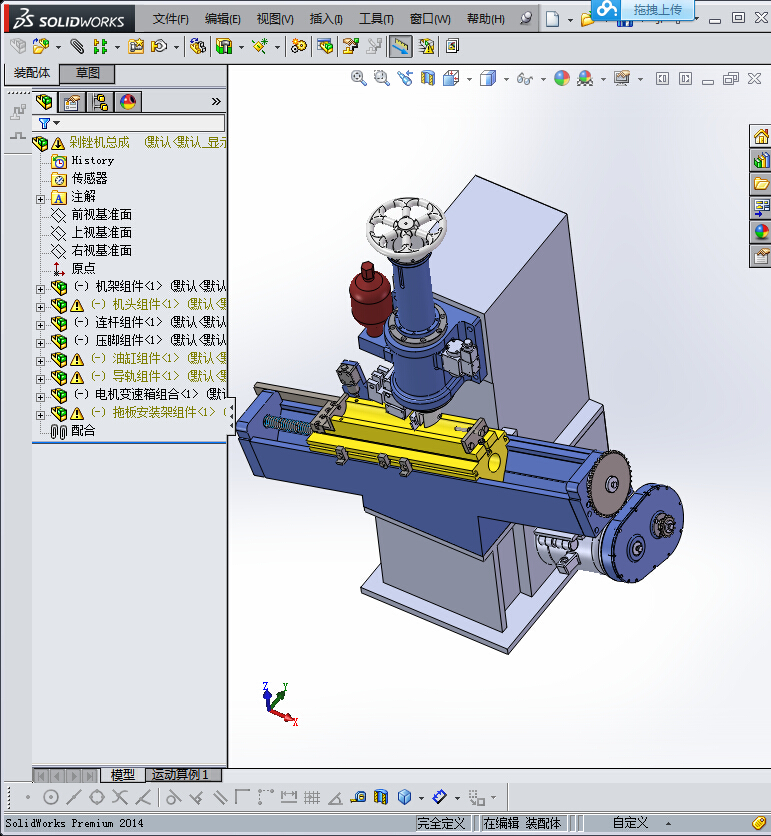Screen dimensions: 771x836
Task: Expand the panel tabs double-chevron
Action: click(216, 101)
